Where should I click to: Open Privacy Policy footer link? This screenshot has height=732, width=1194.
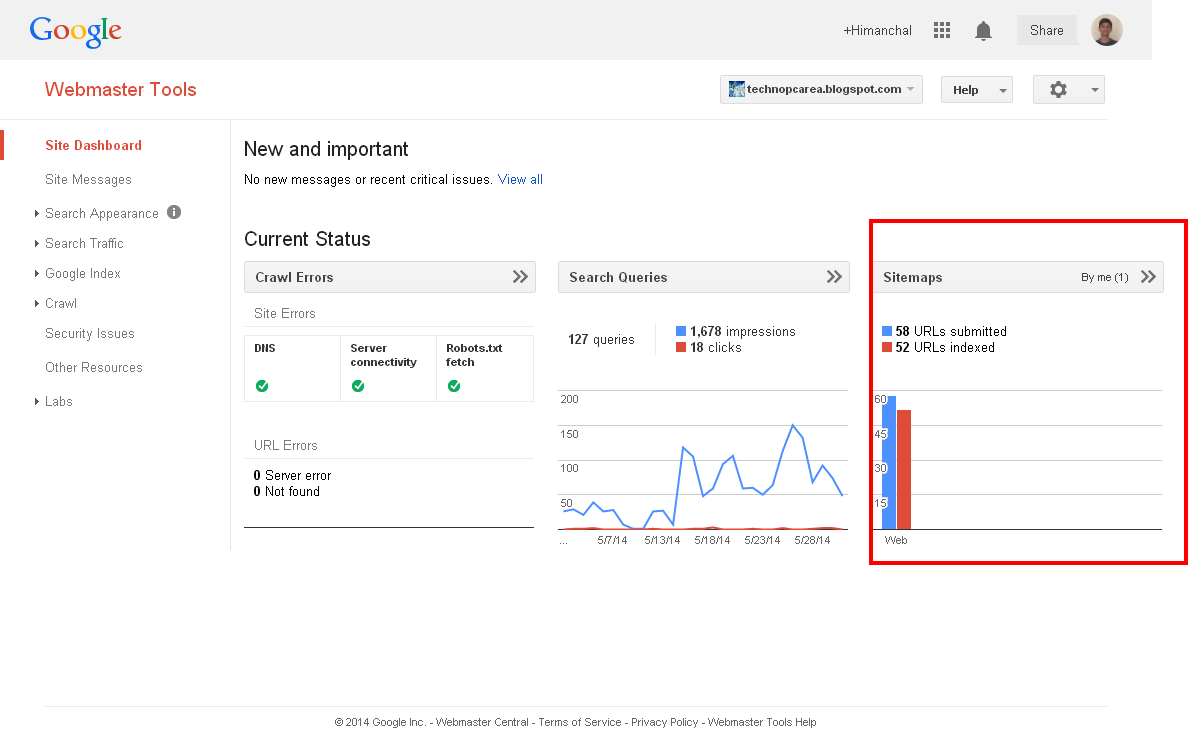click(664, 722)
